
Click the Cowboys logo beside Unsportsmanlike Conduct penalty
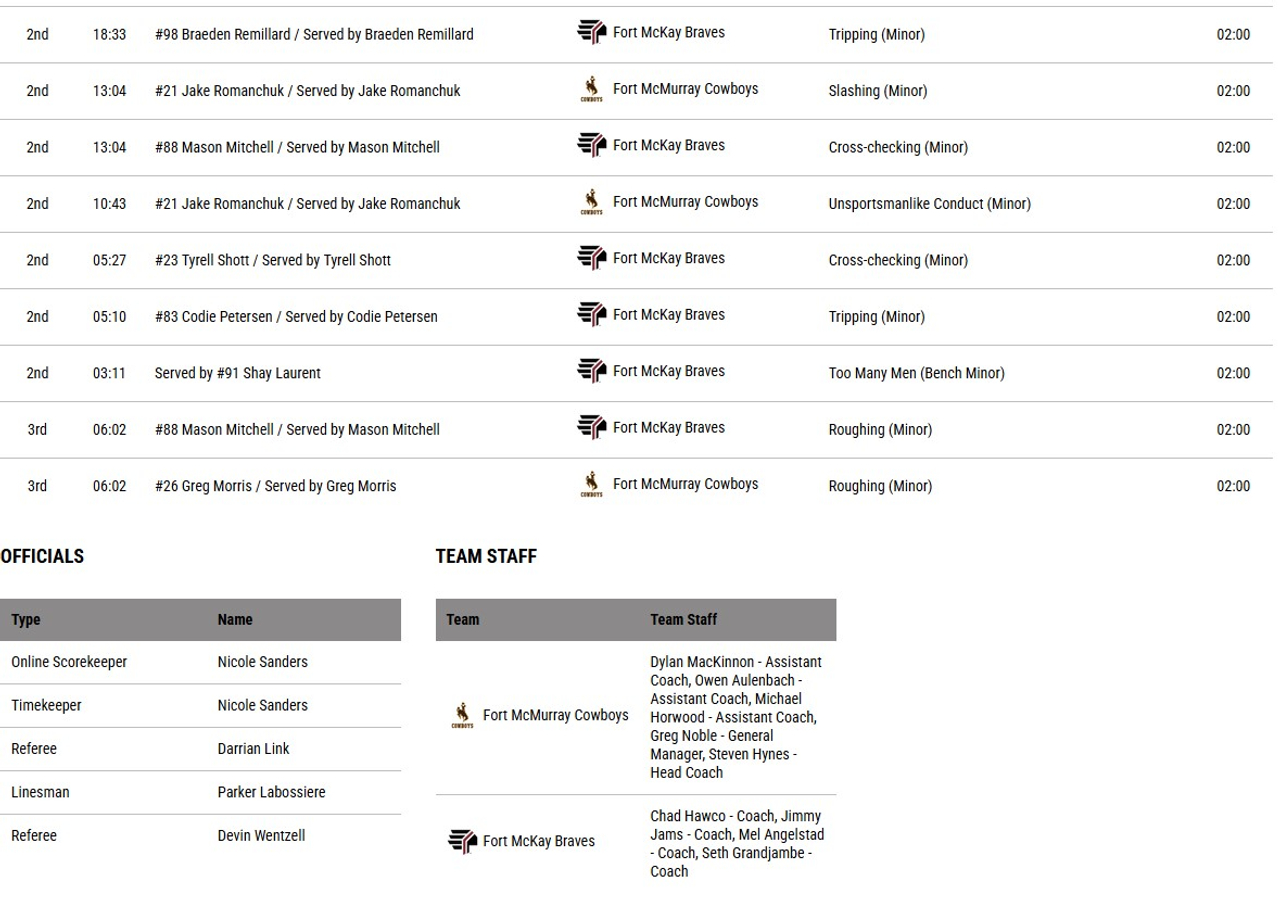coord(592,203)
